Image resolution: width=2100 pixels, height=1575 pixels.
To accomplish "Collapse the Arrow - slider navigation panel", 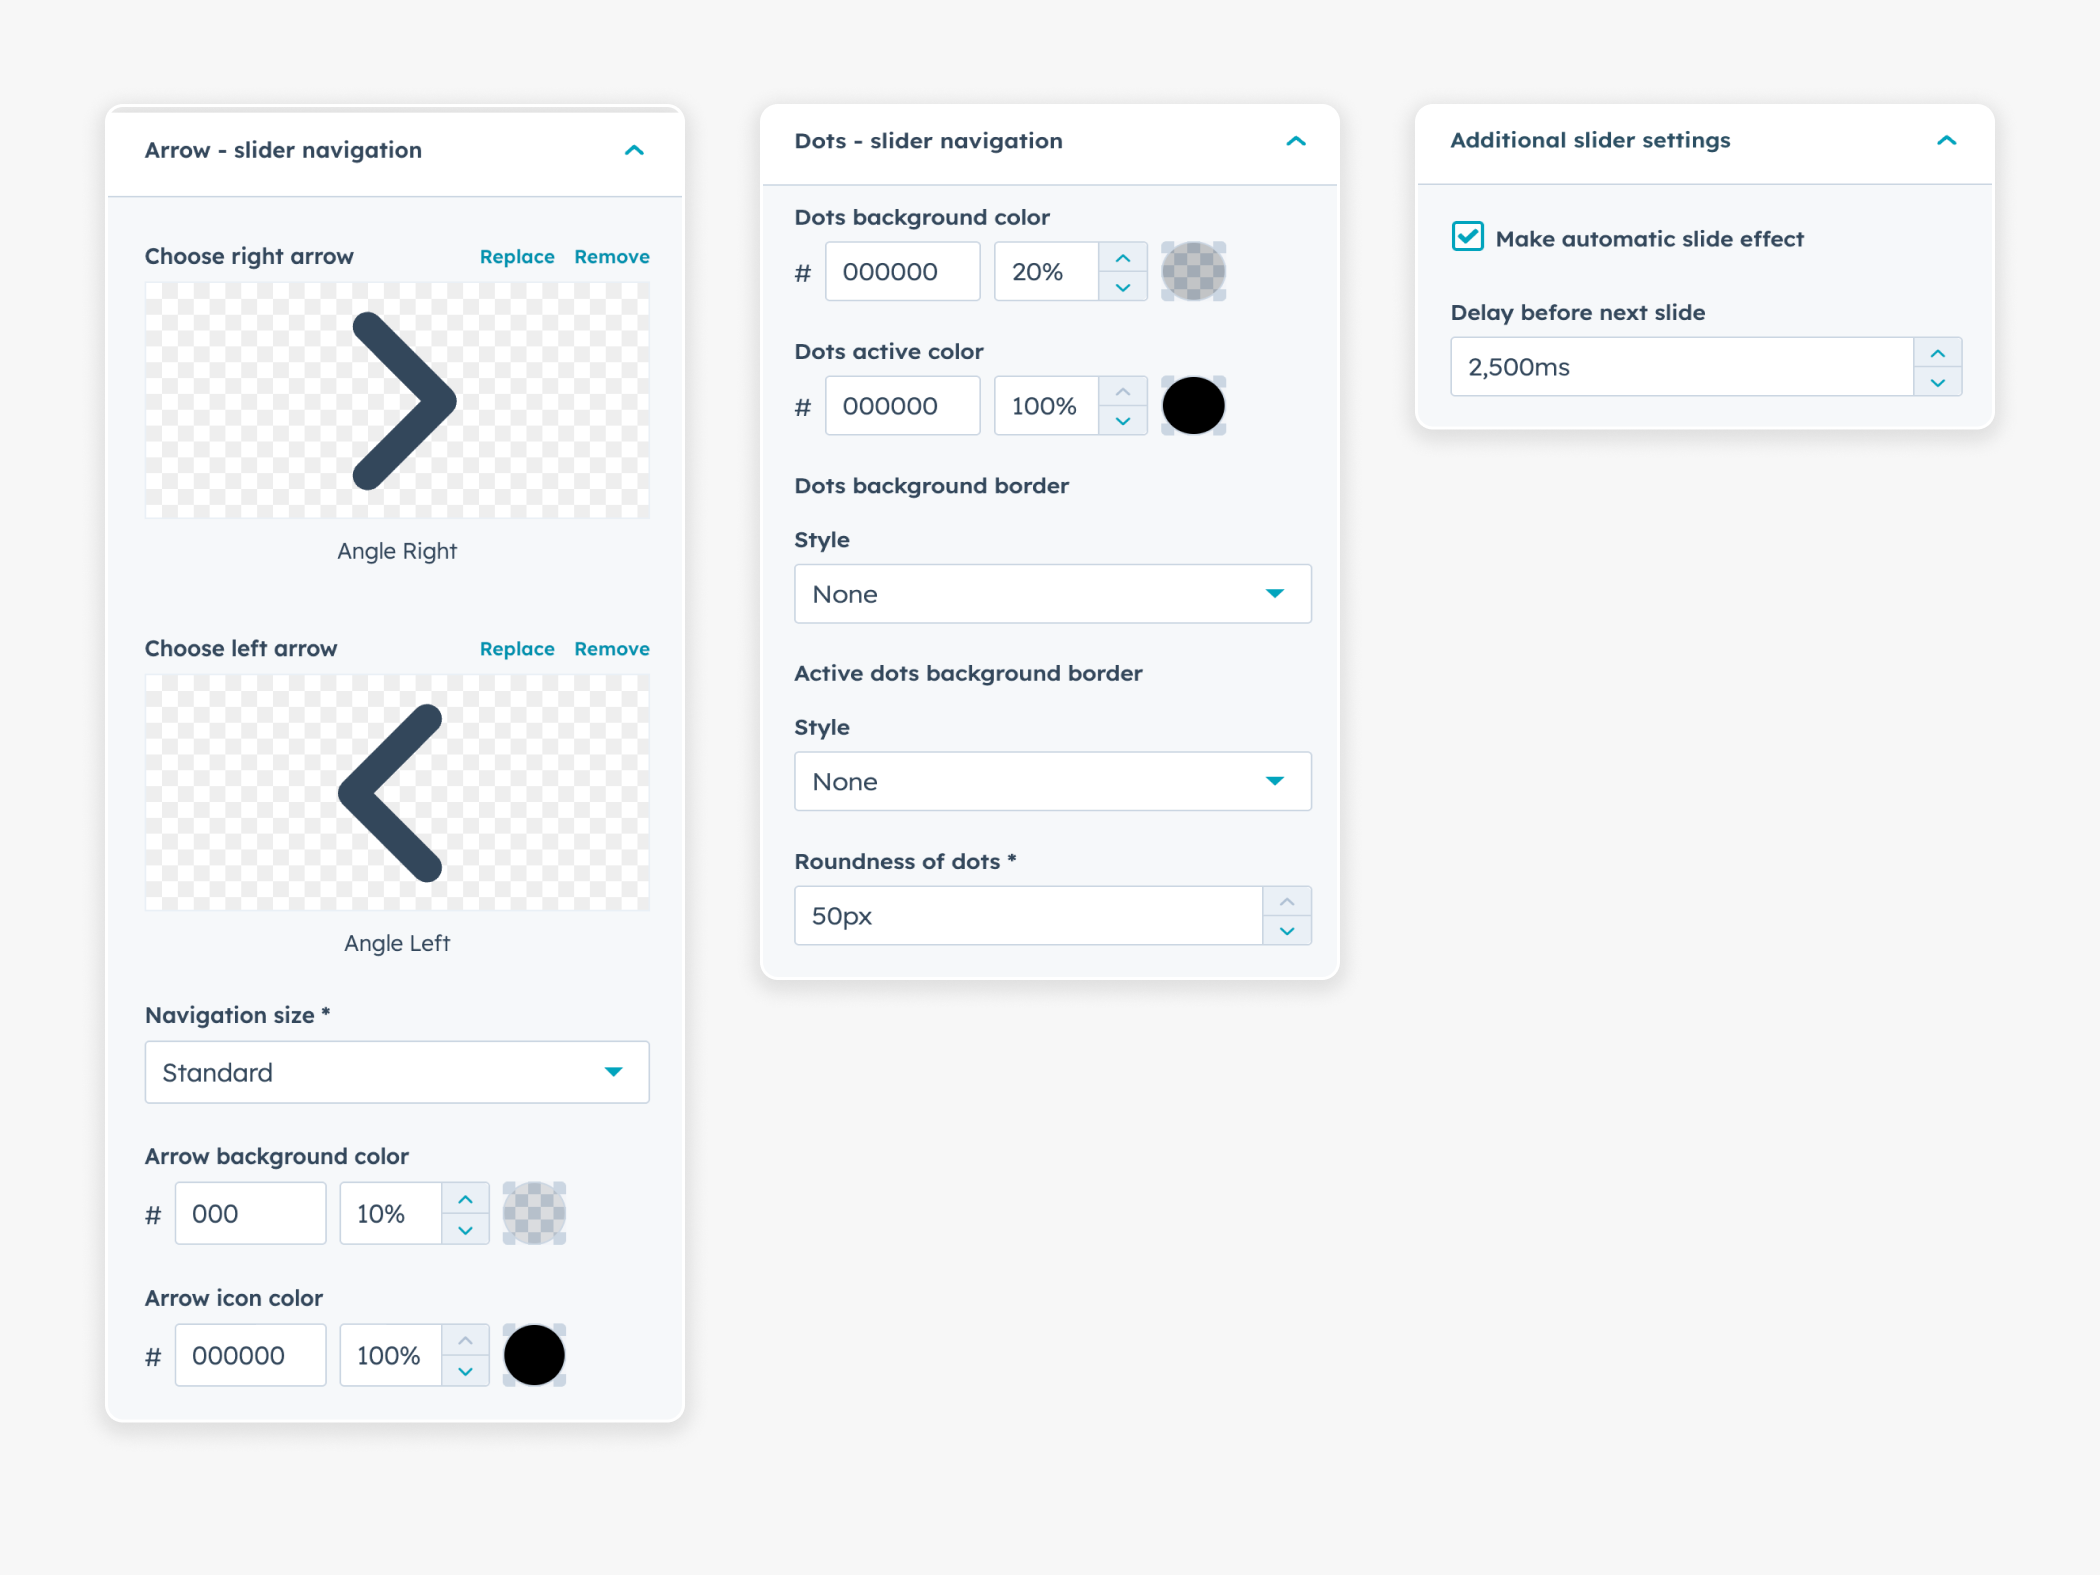I will [634, 150].
